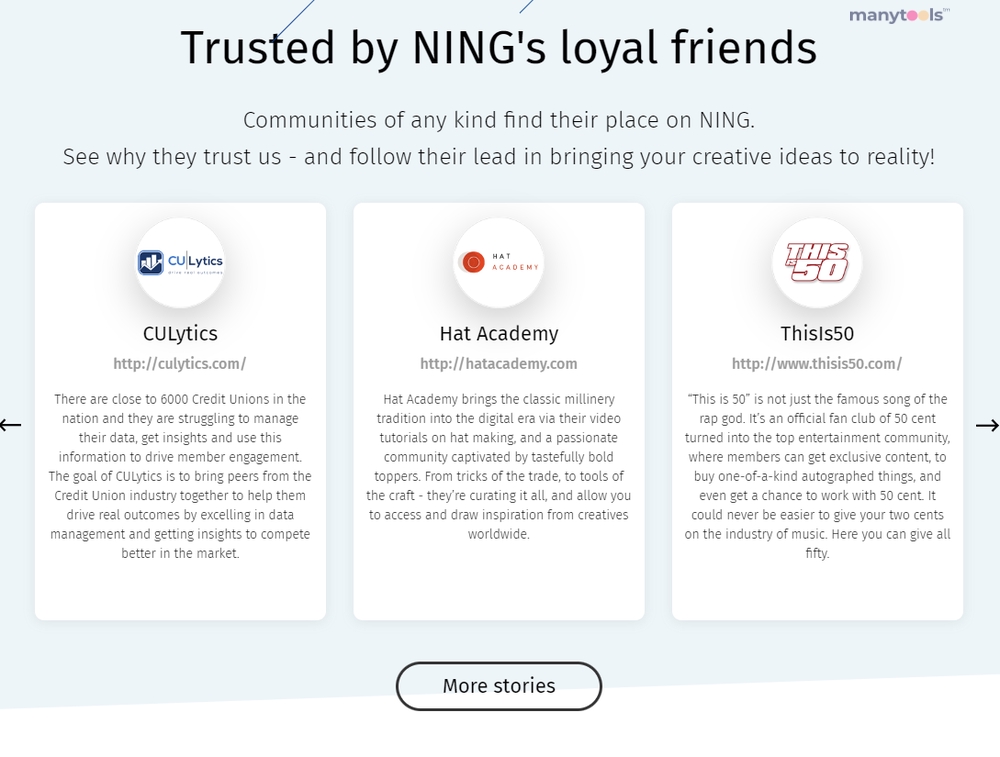Click the Hat Academy description text

[499, 466]
